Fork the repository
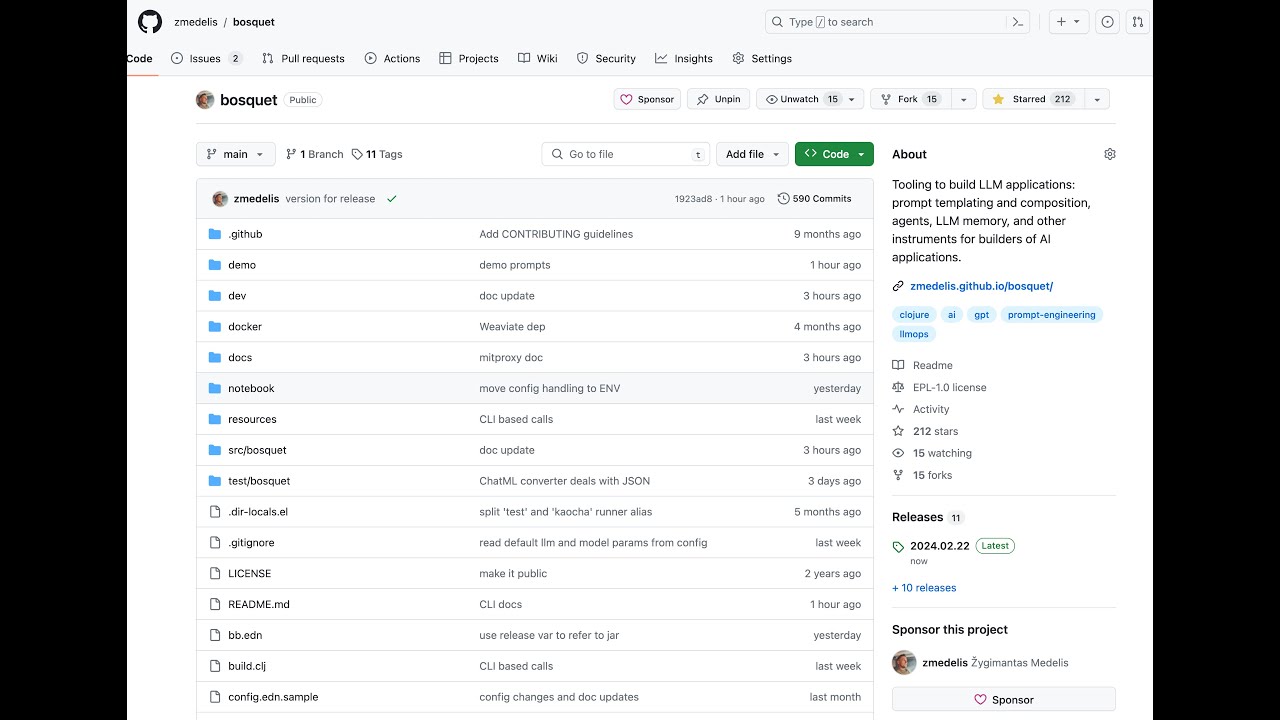 click(910, 99)
